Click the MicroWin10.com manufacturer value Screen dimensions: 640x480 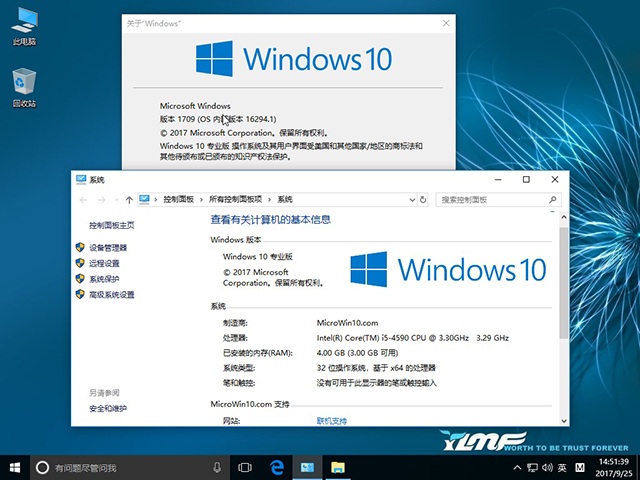(347, 323)
